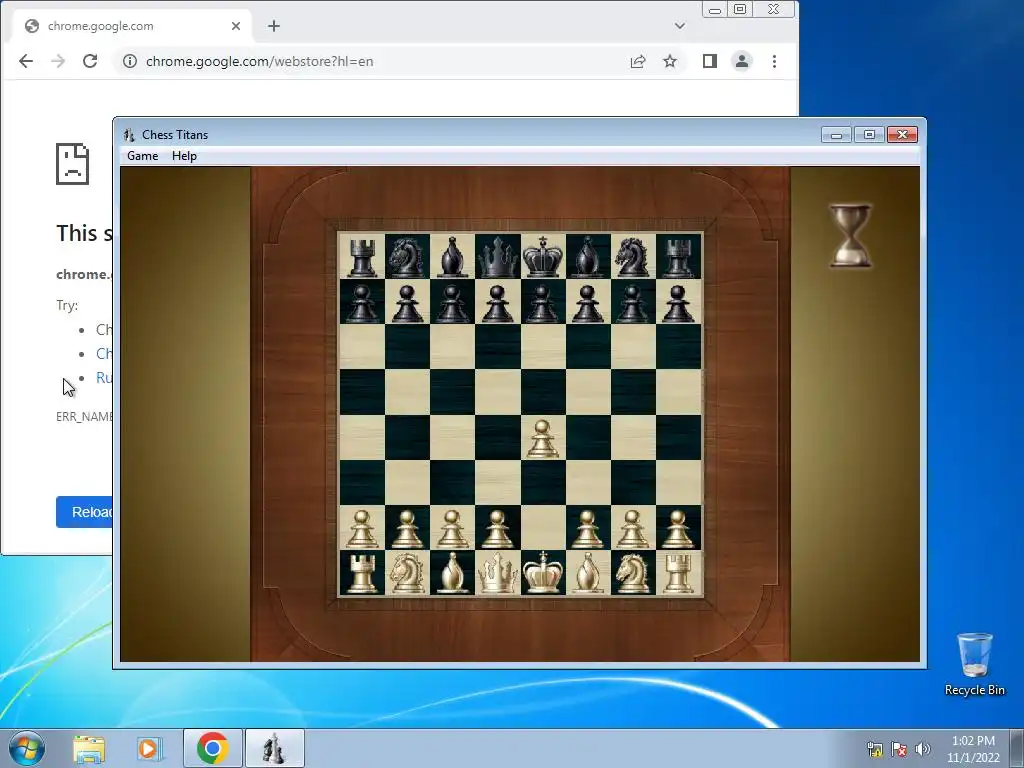Click the black knight on b8
The width and height of the screenshot is (1024, 768).
(x=407, y=257)
